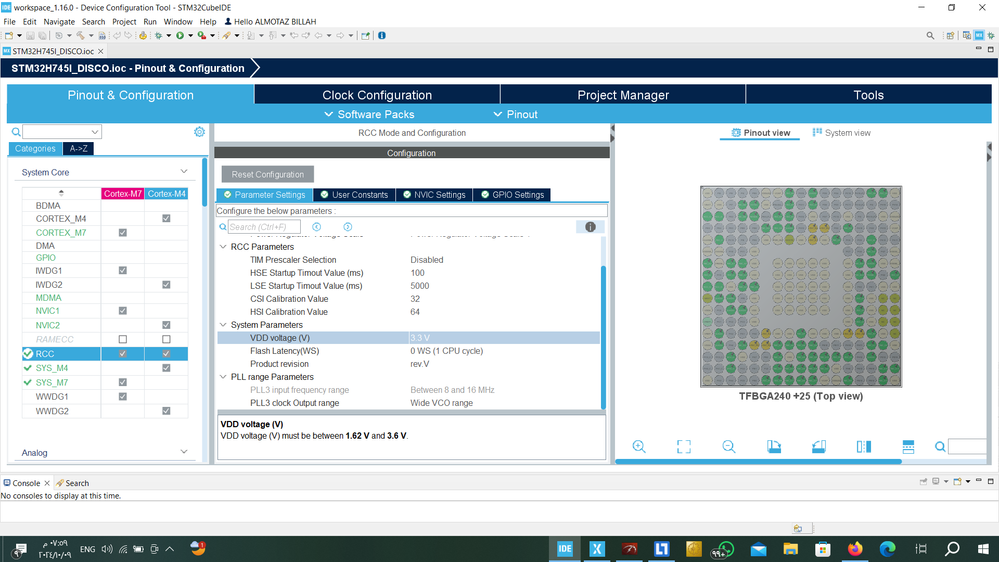Show the A->Z peripheral list
The height and width of the screenshot is (562, 999).
coord(78,148)
